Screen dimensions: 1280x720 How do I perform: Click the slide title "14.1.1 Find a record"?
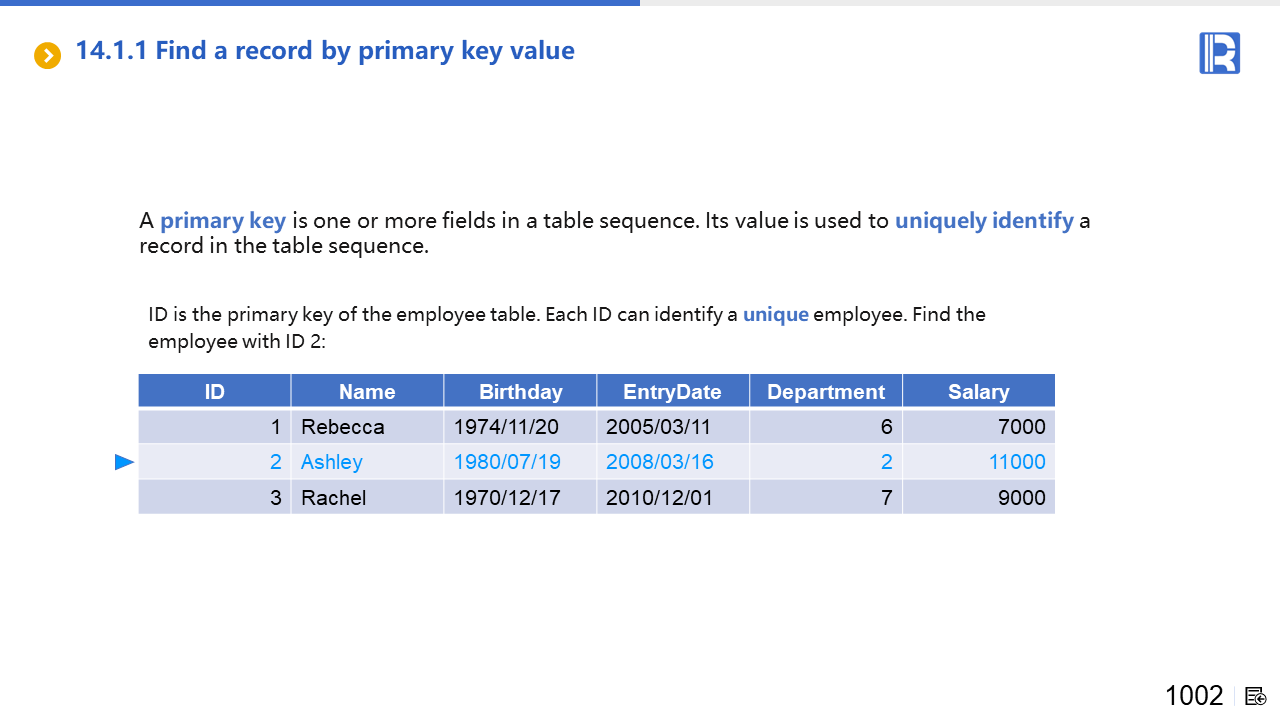point(325,51)
